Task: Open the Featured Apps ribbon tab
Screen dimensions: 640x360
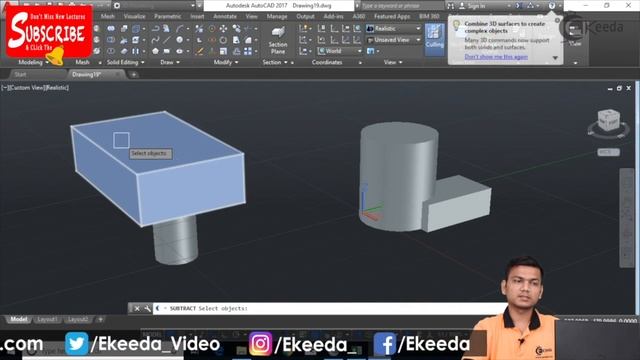Action: click(x=392, y=16)
